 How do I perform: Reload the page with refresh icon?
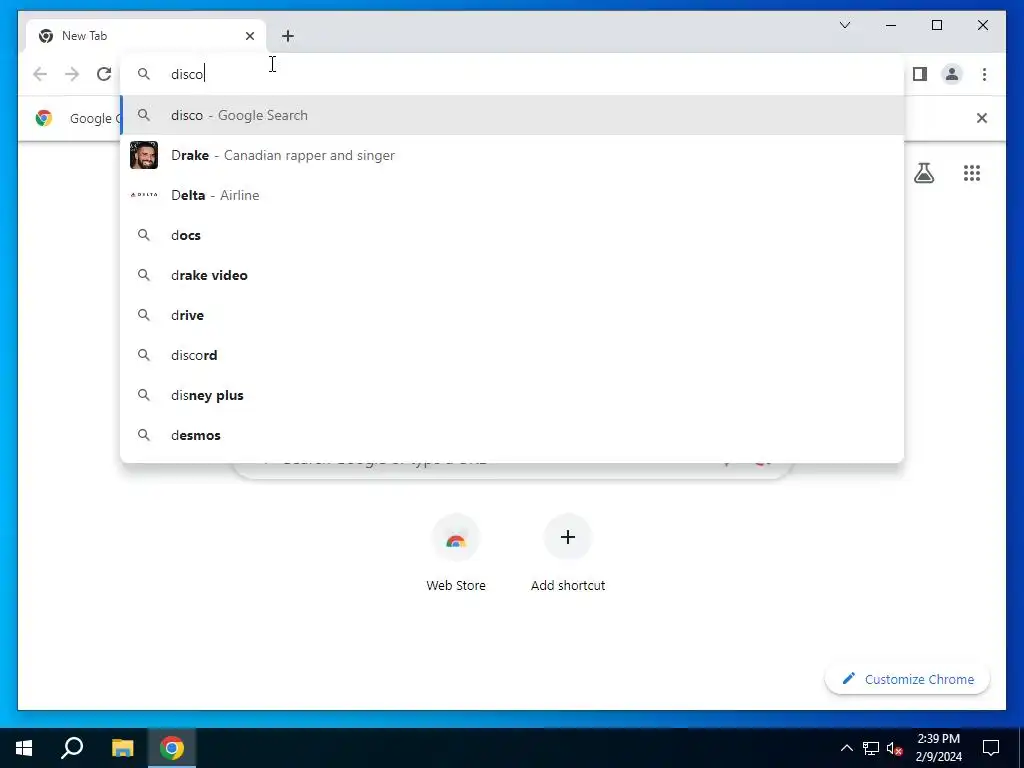[x=104, y=74]
